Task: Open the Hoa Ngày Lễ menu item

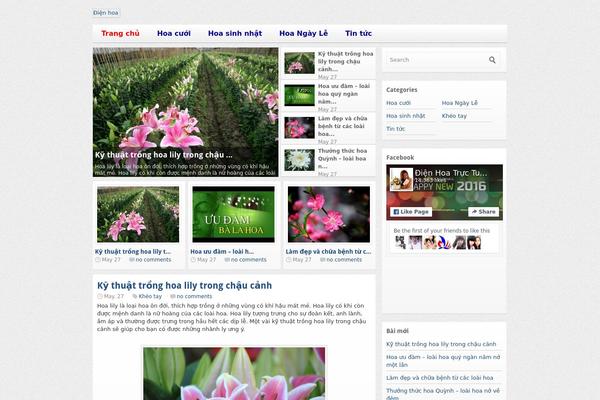Action: click(303, 33)
